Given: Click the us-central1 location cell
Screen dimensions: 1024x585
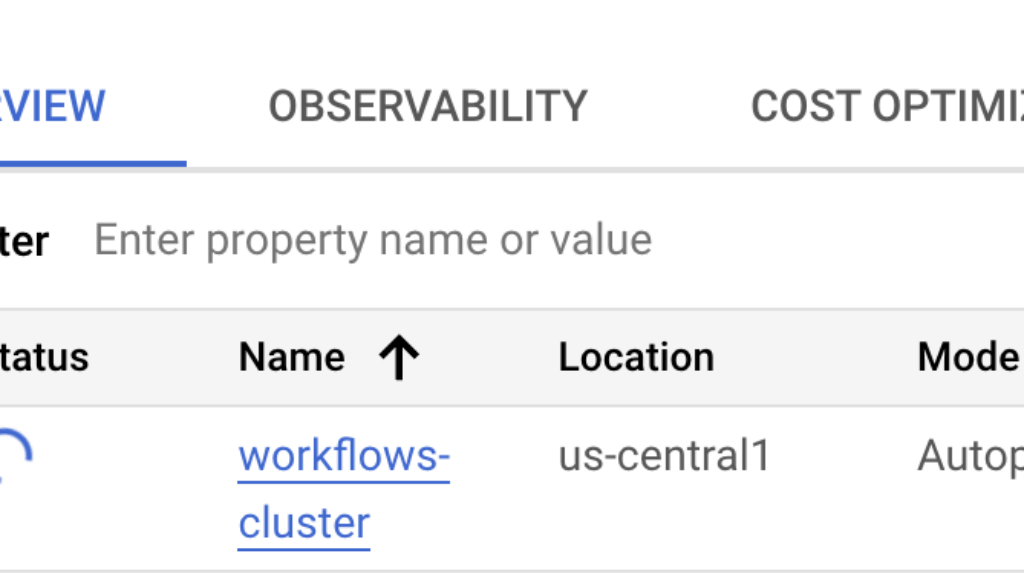Looking at the screenshot, I should 664,456.
